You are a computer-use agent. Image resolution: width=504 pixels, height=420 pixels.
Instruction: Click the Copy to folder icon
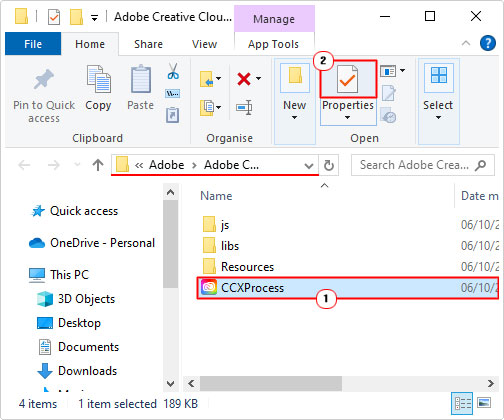click(207, 107)
